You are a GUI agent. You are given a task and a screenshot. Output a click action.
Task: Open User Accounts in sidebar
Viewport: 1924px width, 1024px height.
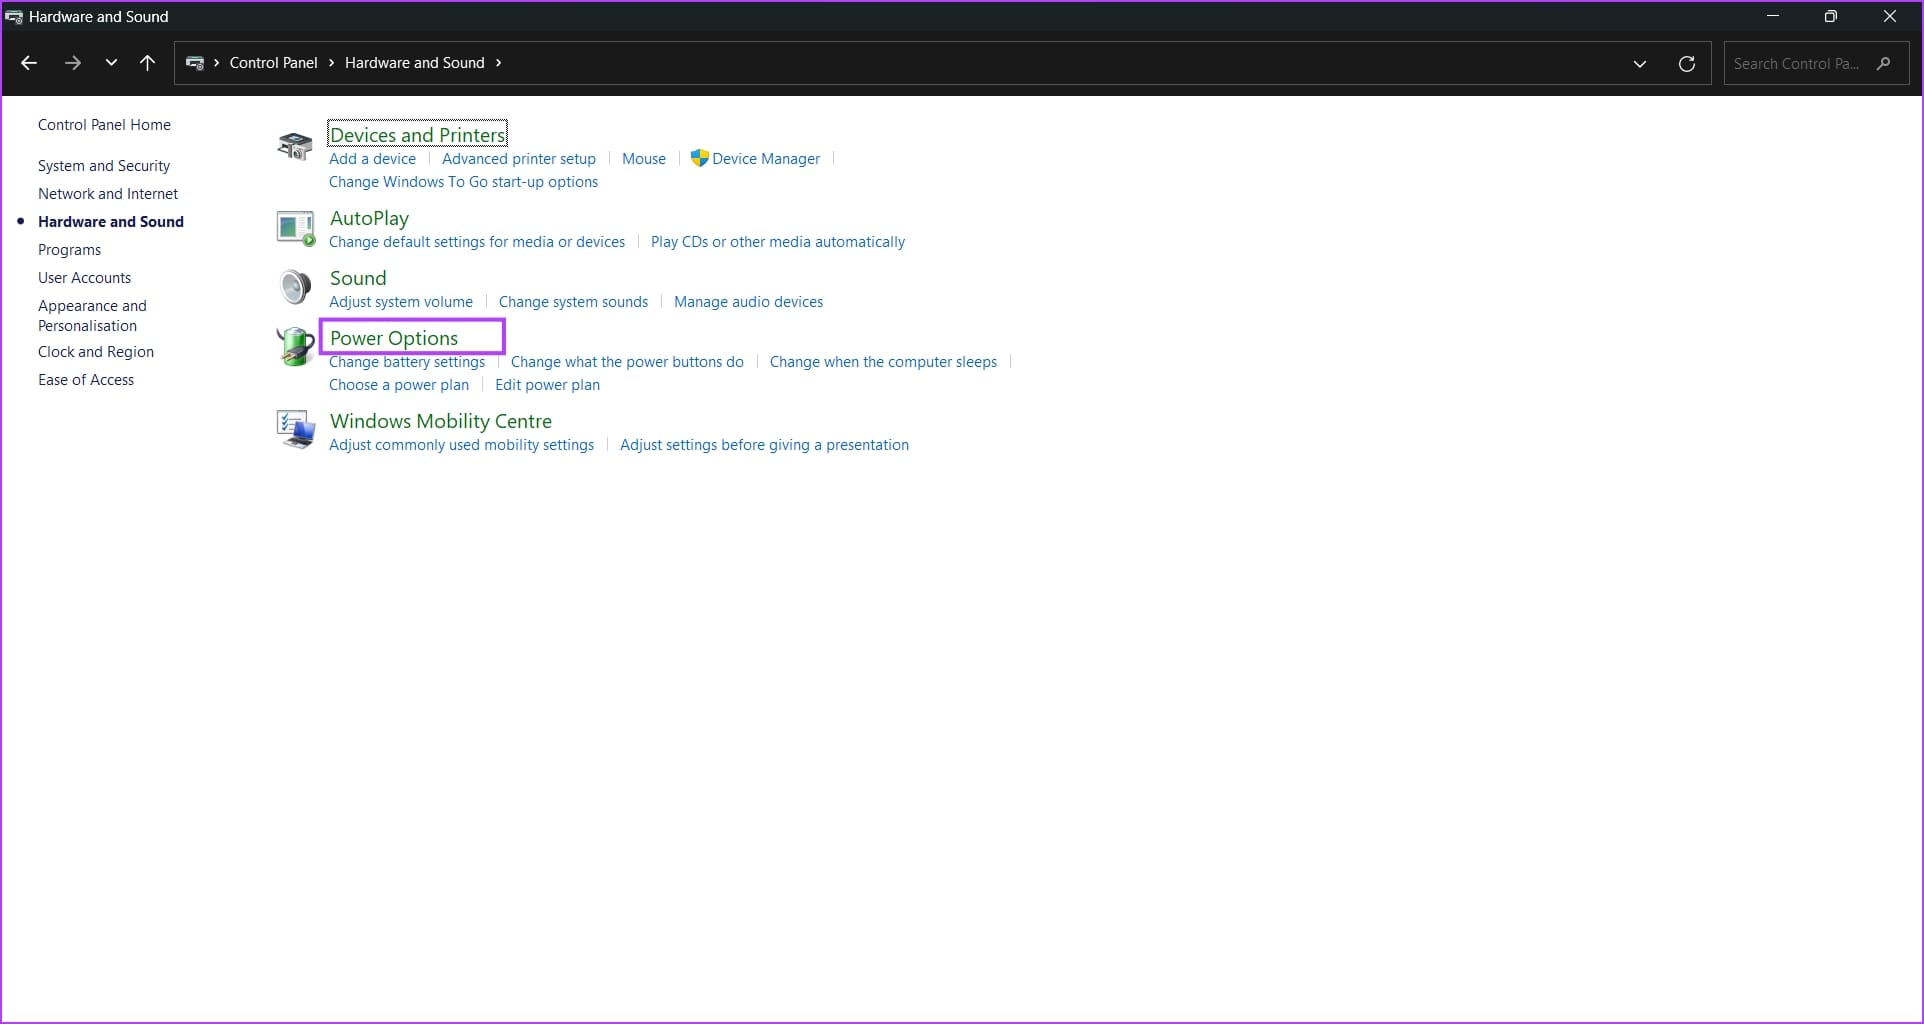pos(84,278)
